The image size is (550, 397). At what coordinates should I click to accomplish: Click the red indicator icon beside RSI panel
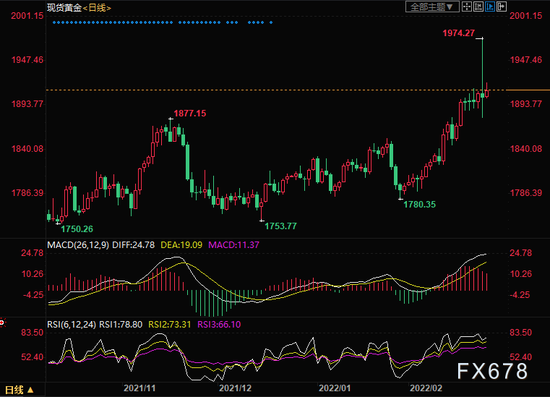coord(2,322)
